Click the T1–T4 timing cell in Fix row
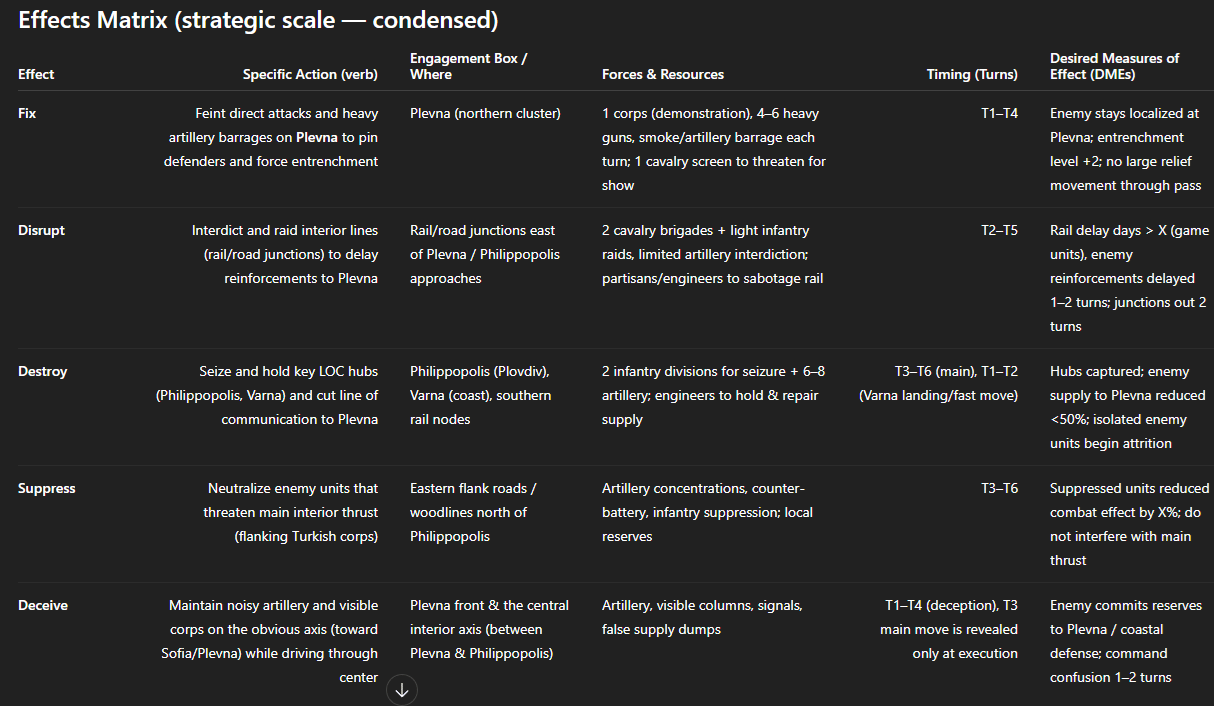The height and width of the screenshot is (706, 1214). [999, 113]
